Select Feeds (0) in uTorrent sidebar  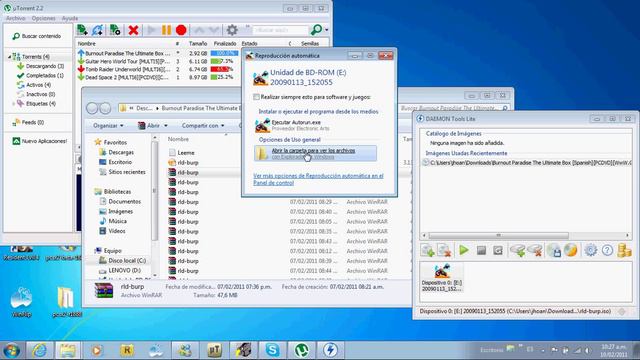[28, 122]
